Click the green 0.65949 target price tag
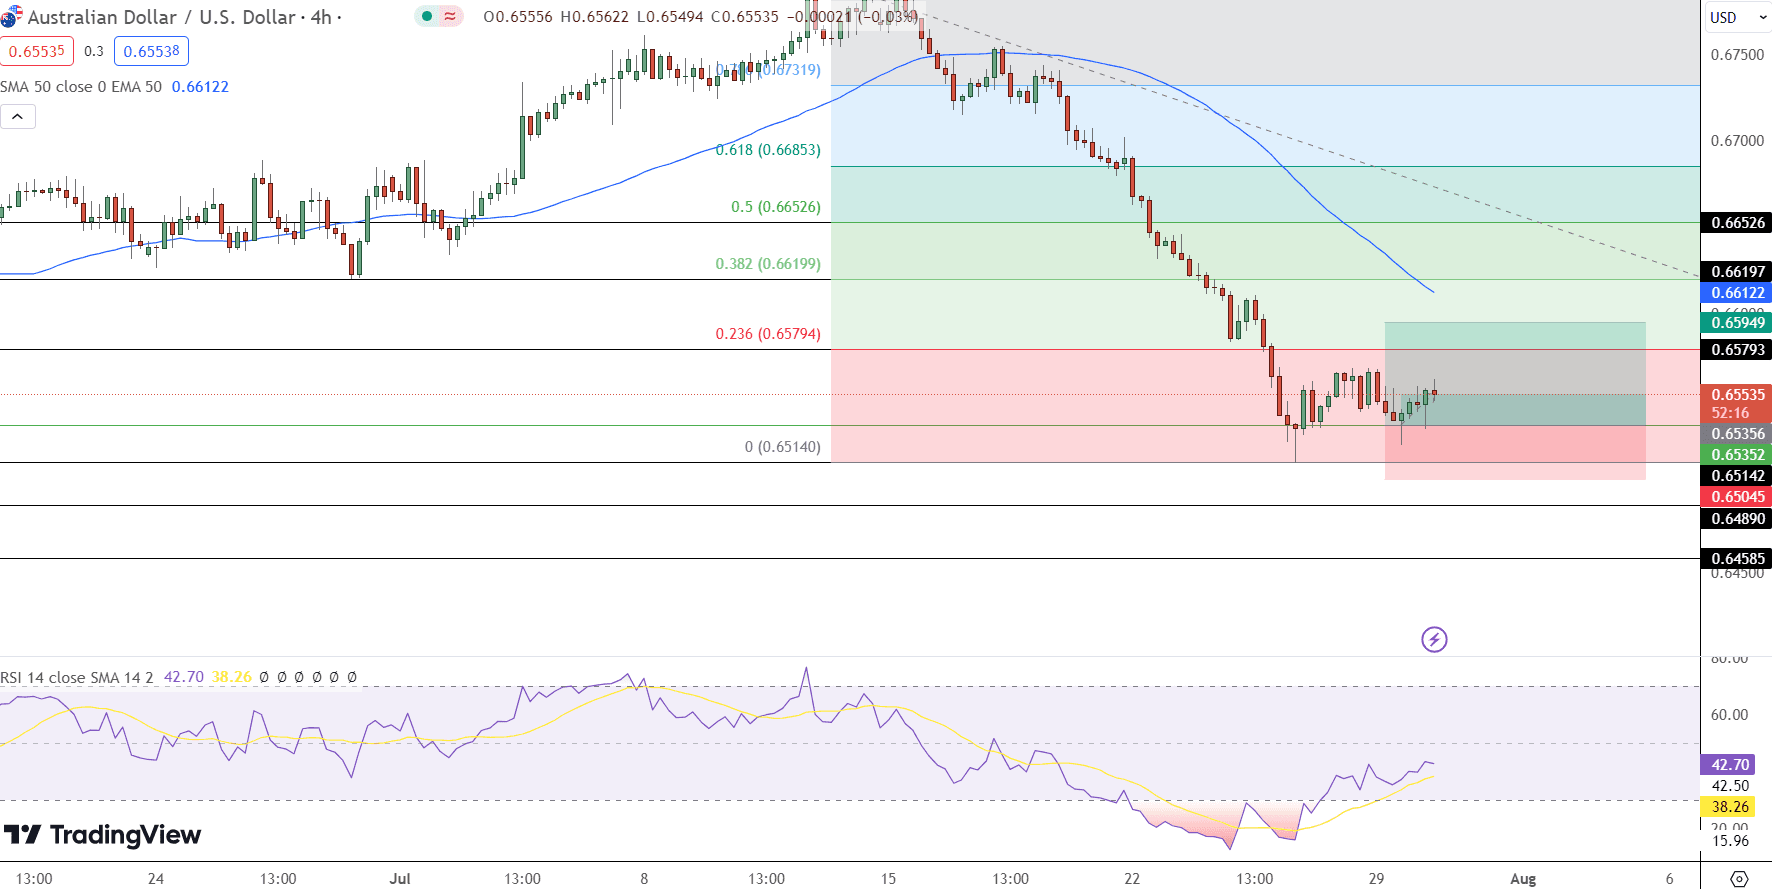1772x889 pixels. tap(1737, 322)
